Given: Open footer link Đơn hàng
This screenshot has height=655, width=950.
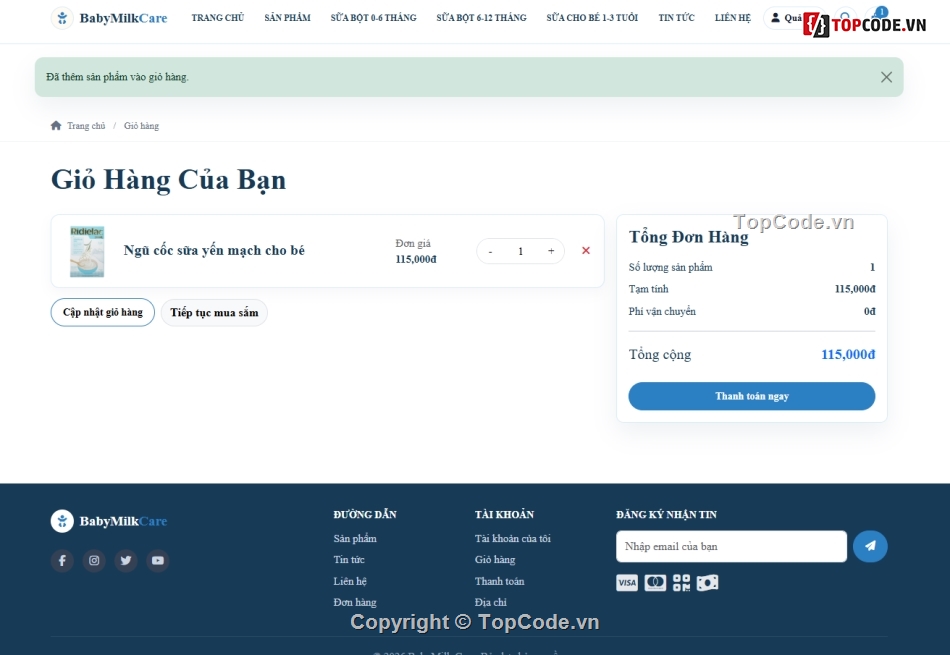Looking at the screenshot, I should click(x=354, y=602).
